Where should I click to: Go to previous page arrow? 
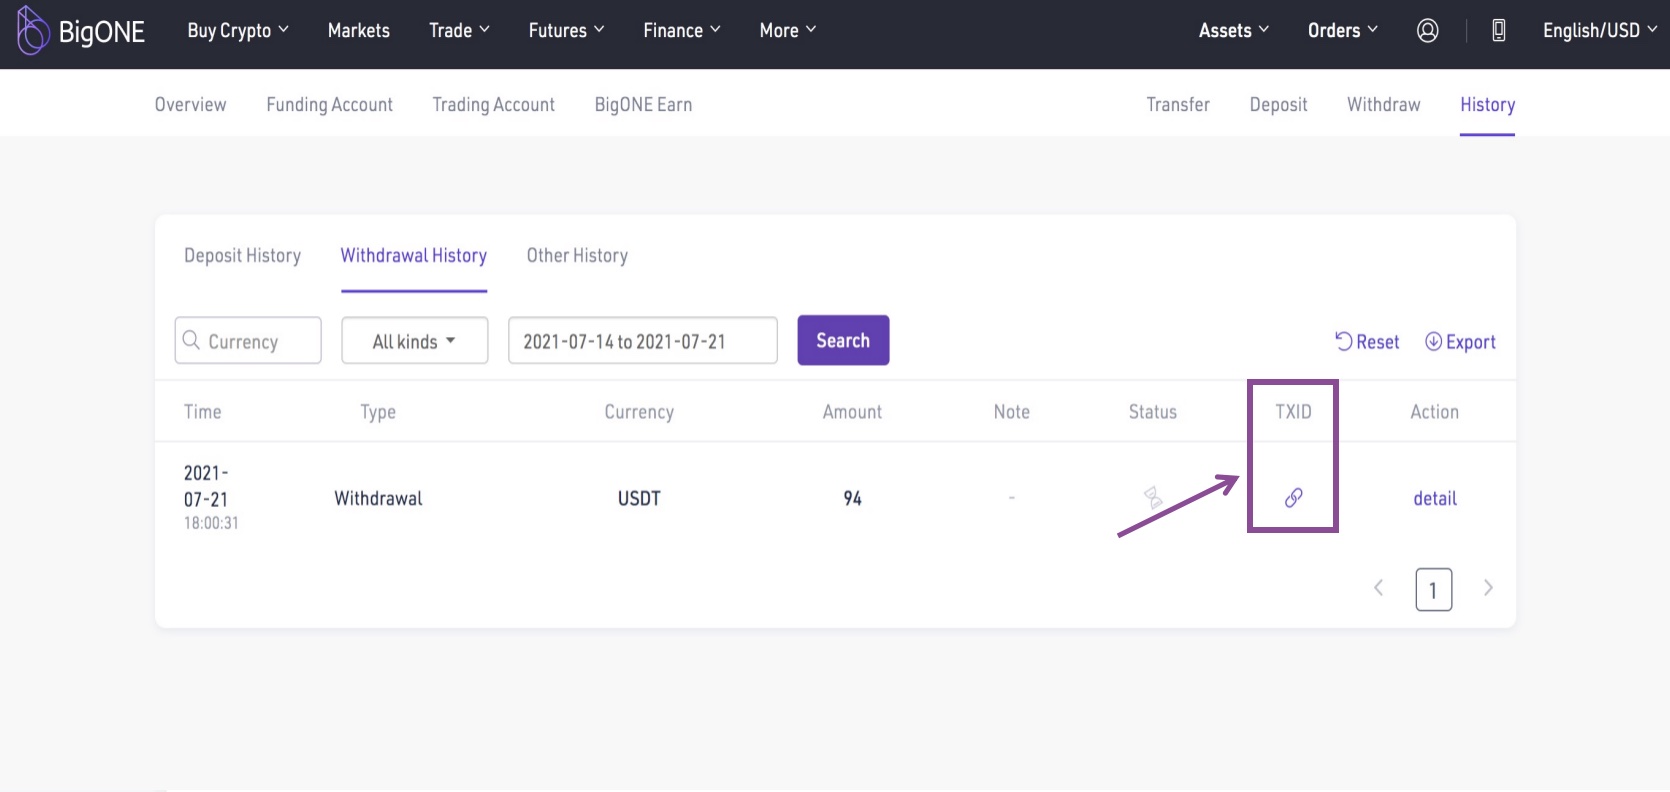coord(1378,588)
